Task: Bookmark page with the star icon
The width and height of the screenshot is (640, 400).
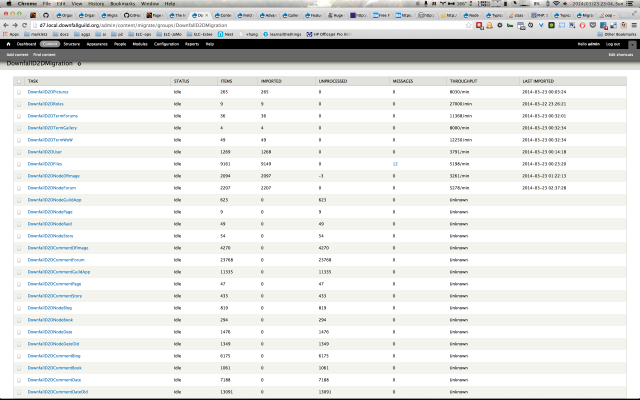Action: click(x=468, y=25)
